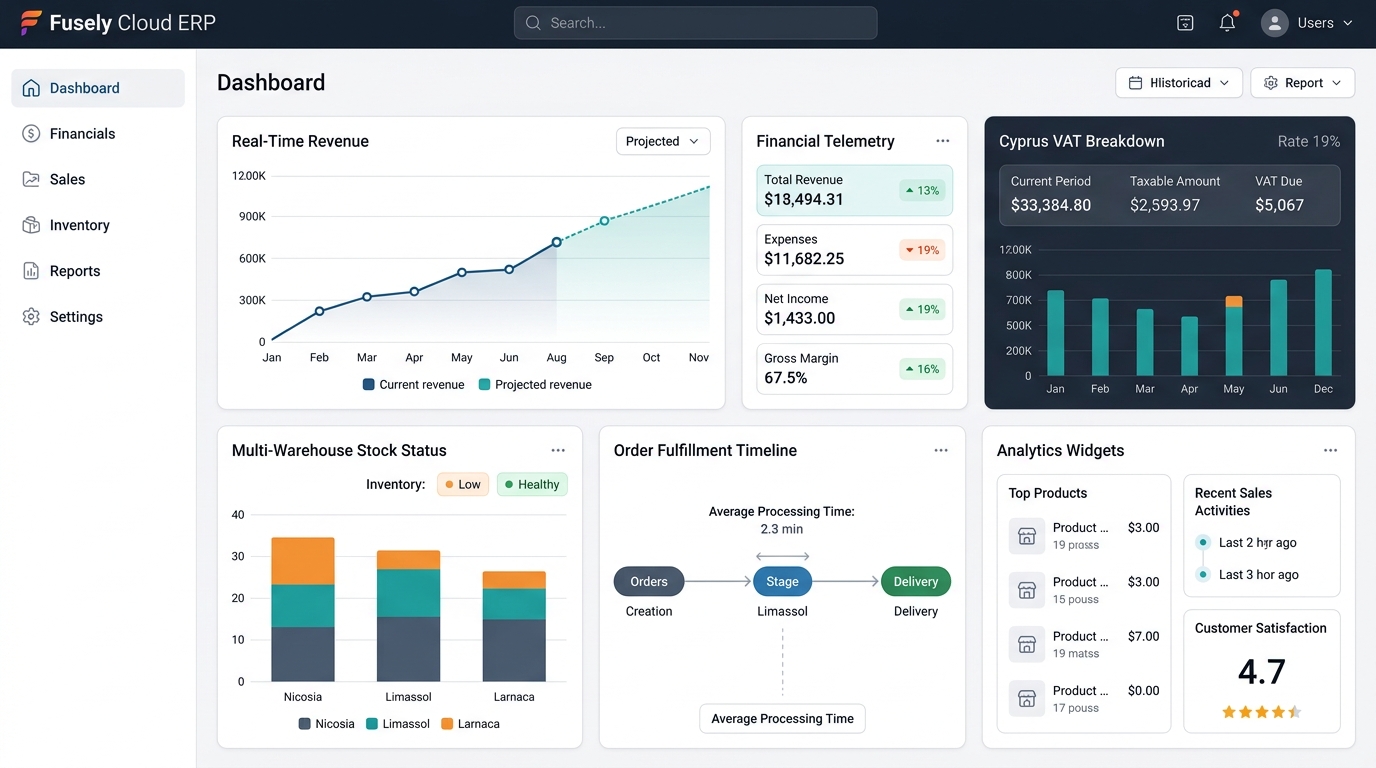Open the Report dropdown
Screen dimensions: 1376x768
[x=1303, y=83]
